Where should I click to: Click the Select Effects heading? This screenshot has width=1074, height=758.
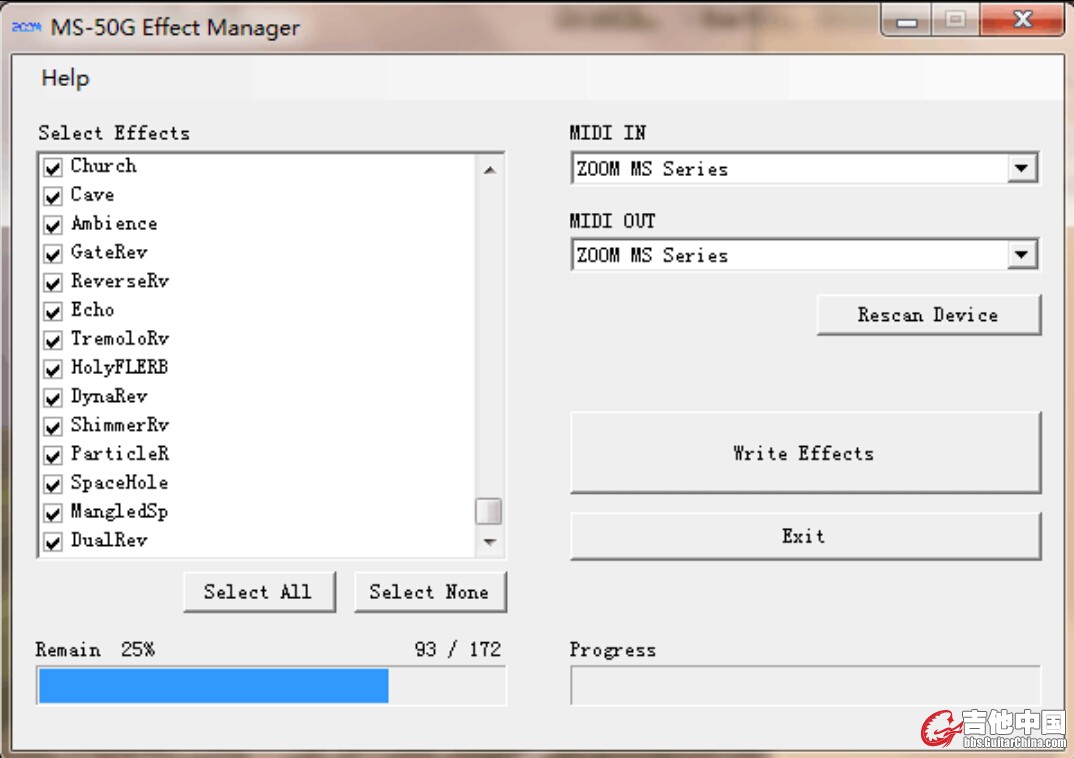click(114, 133)
